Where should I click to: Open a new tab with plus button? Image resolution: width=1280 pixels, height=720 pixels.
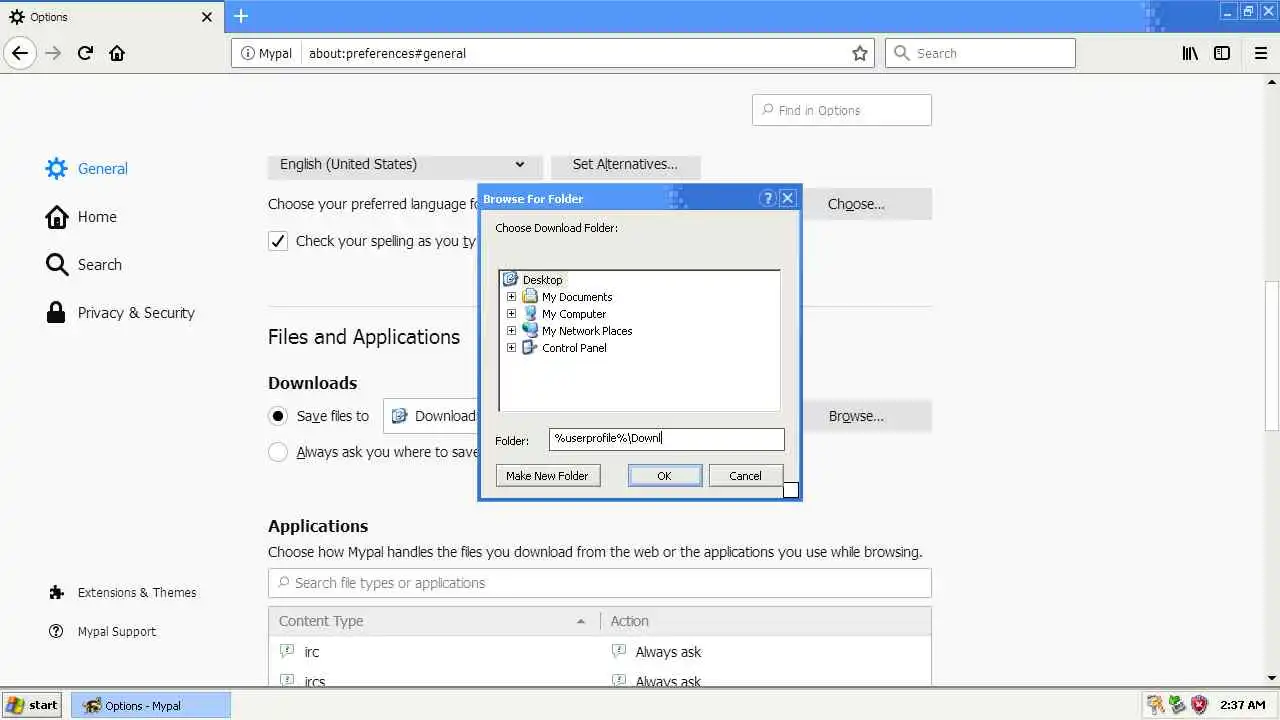pos(241,16)
